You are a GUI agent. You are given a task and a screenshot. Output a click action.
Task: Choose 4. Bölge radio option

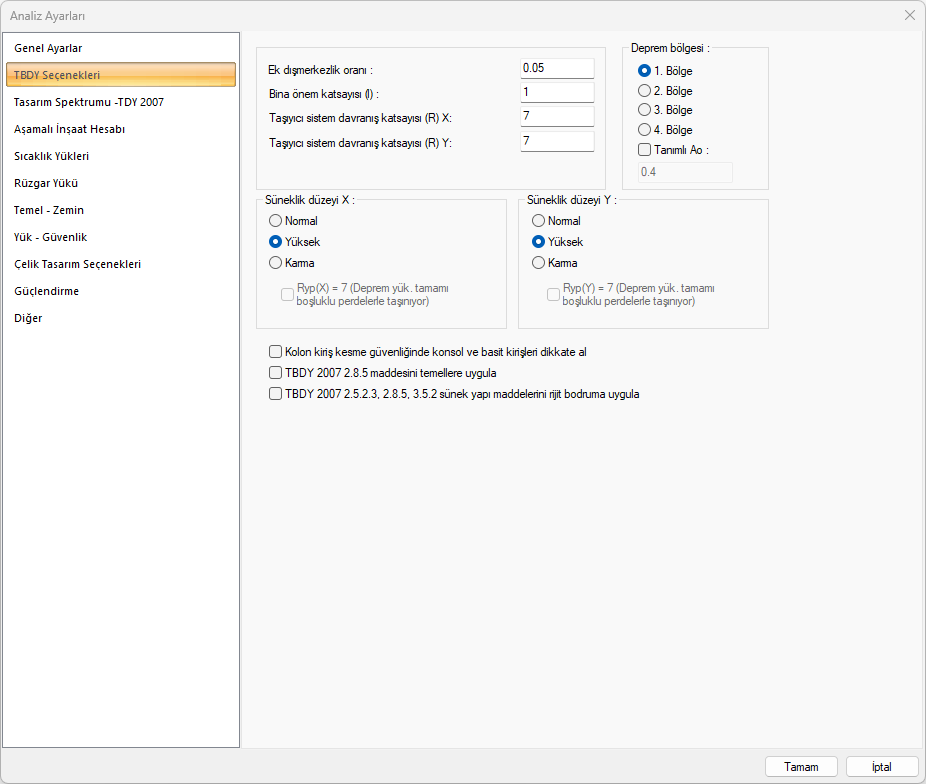[x=645, y=130]
